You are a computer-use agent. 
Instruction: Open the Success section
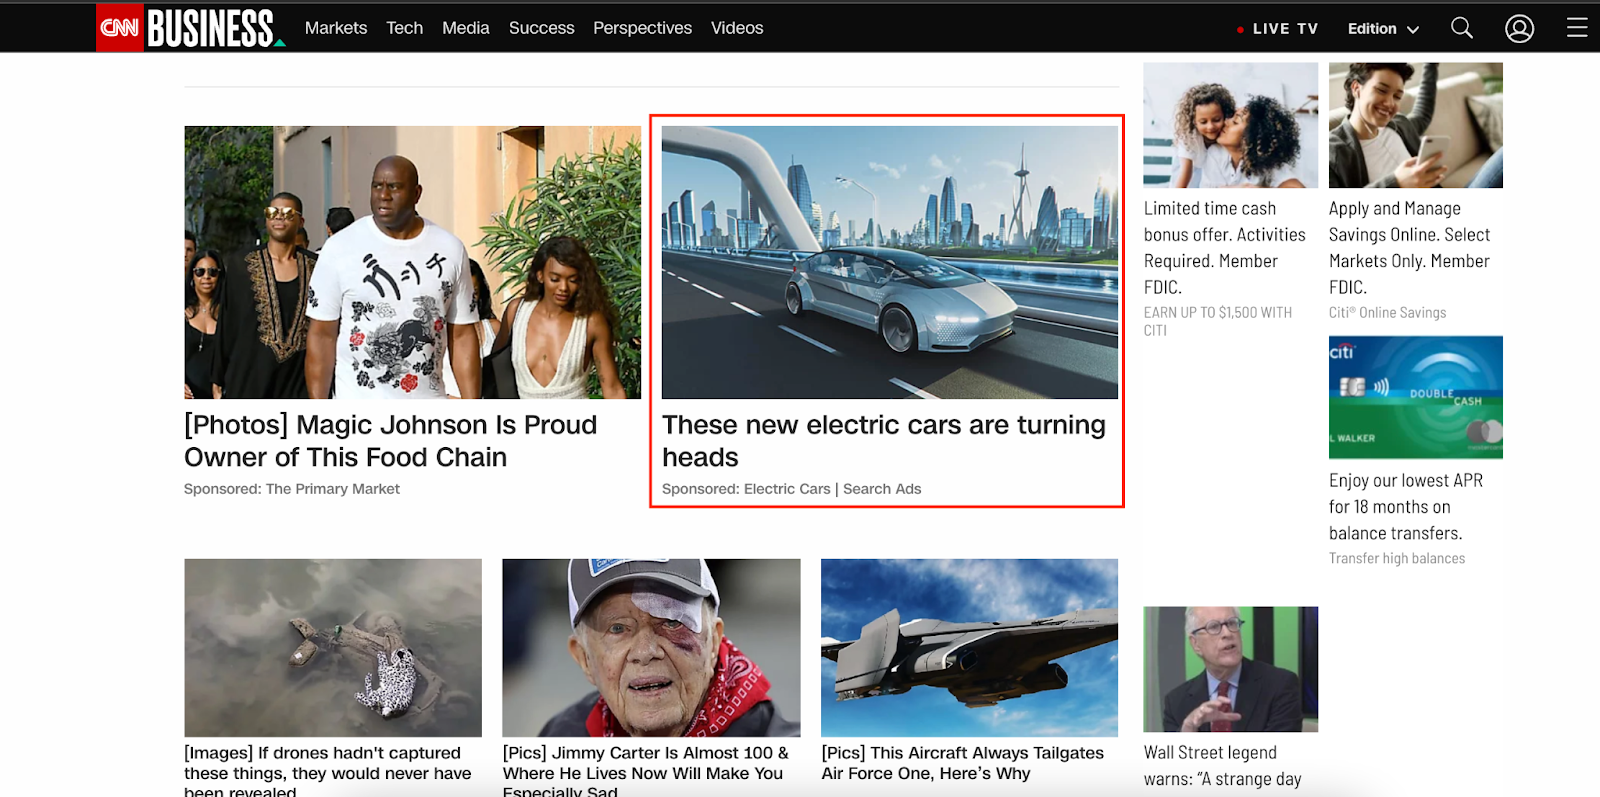(x=541, y=28)
